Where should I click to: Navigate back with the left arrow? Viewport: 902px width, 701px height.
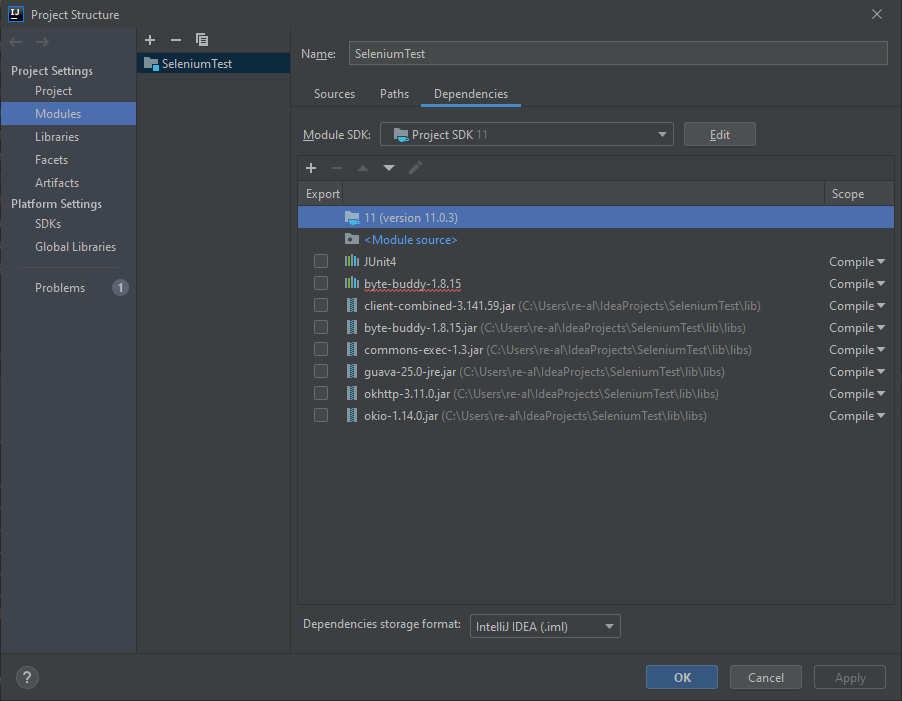tap(16, 41)
